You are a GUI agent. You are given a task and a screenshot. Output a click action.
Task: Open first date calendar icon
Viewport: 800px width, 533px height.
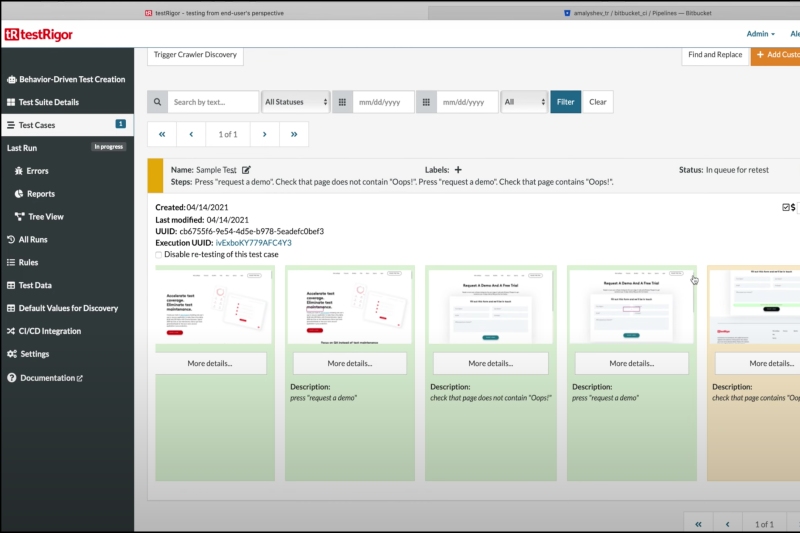(x=342, y=102)
